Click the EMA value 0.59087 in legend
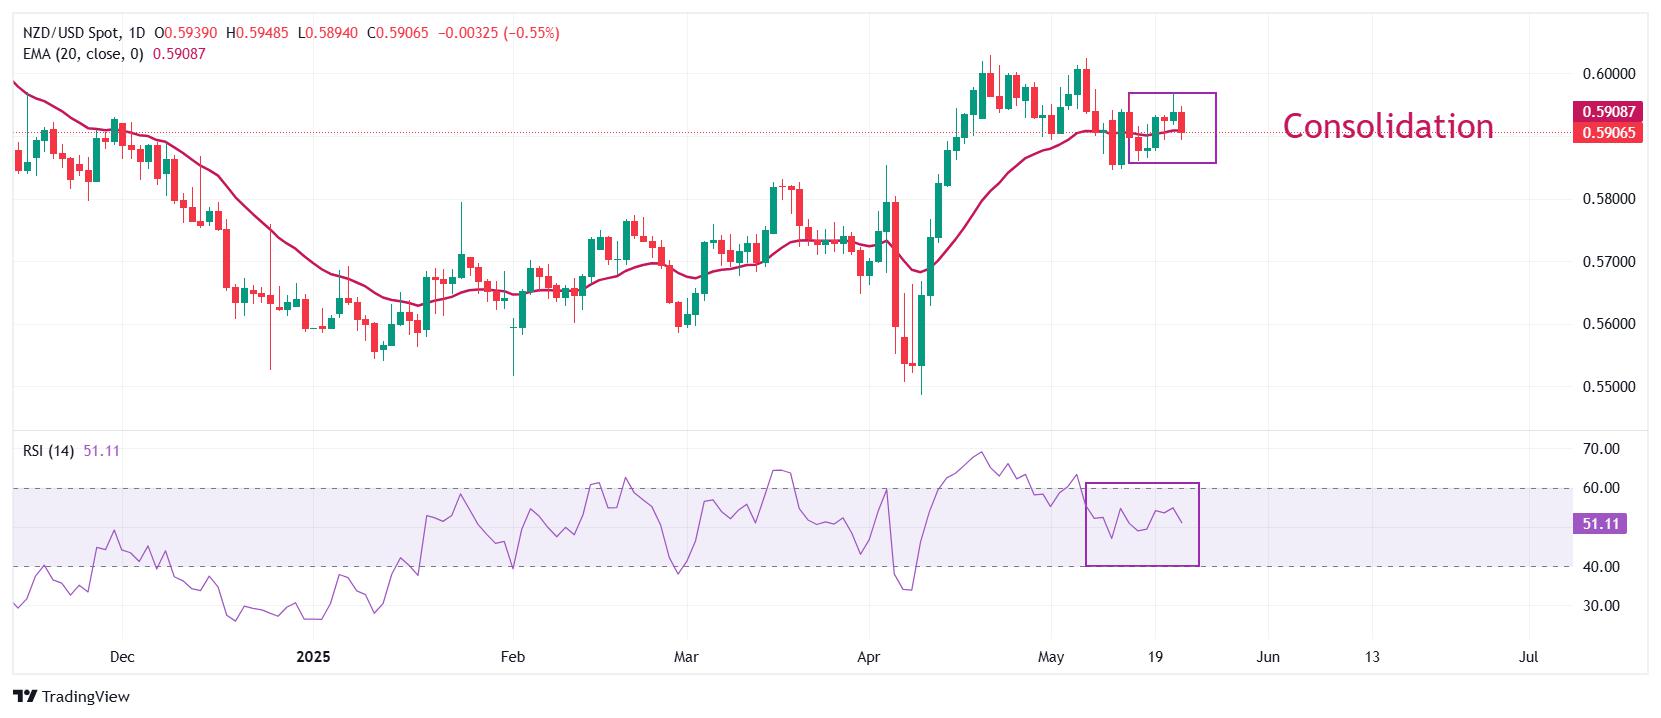This screenshot has width=1661, height=718. point(179,54)
